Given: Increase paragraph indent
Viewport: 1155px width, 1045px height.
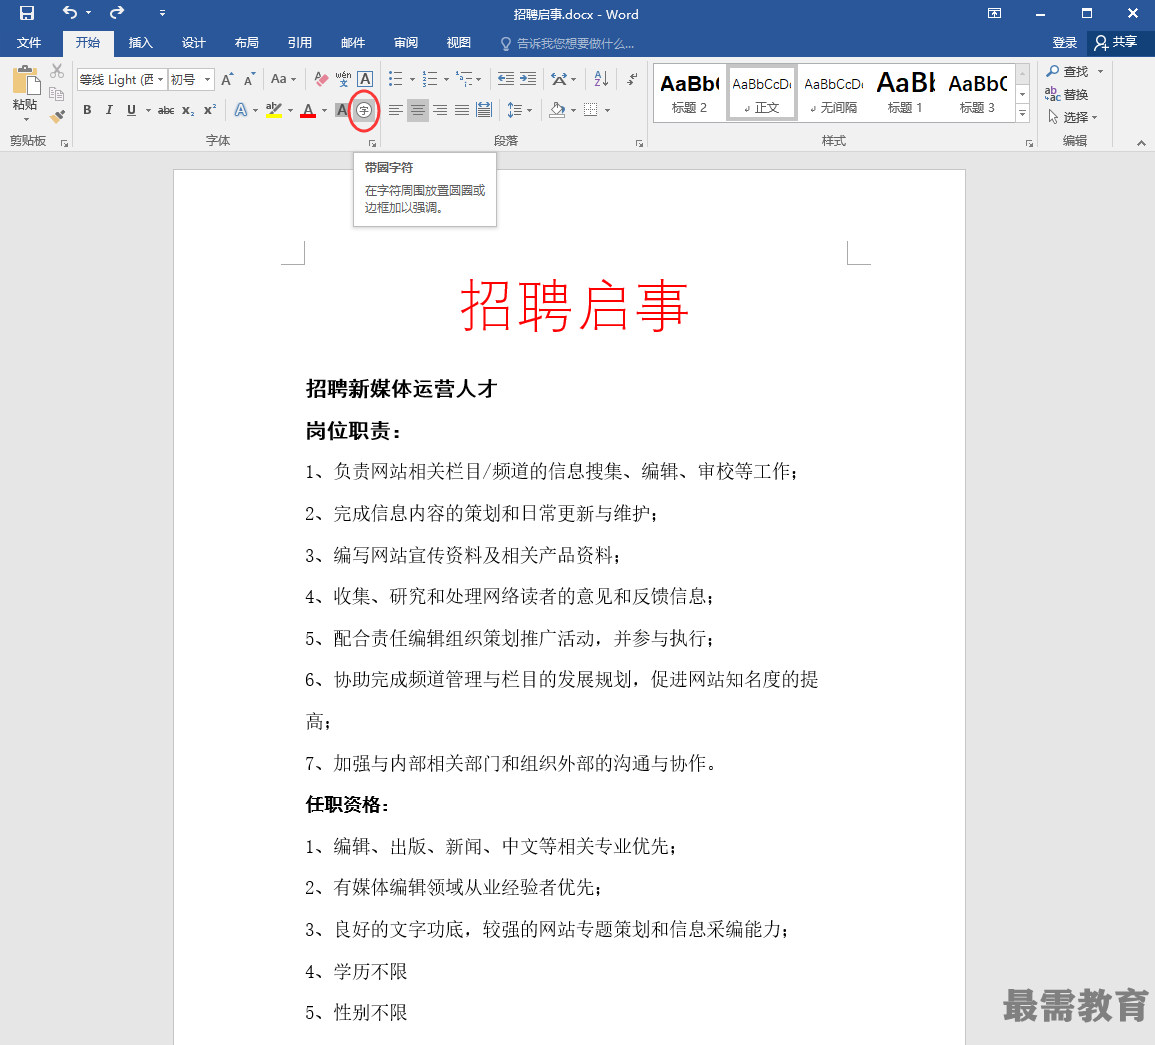Looking at the screenshot, I should point(528,79).
